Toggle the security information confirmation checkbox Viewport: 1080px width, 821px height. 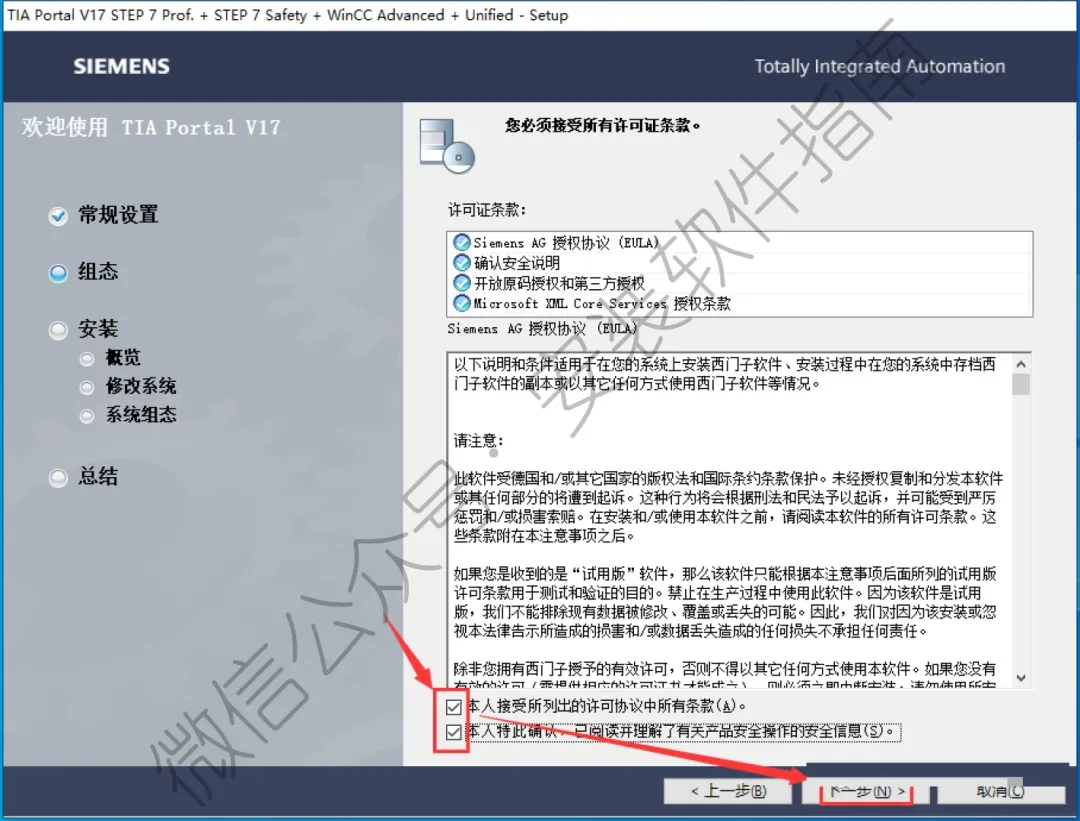pyautogui.click(x=453, y=731)
